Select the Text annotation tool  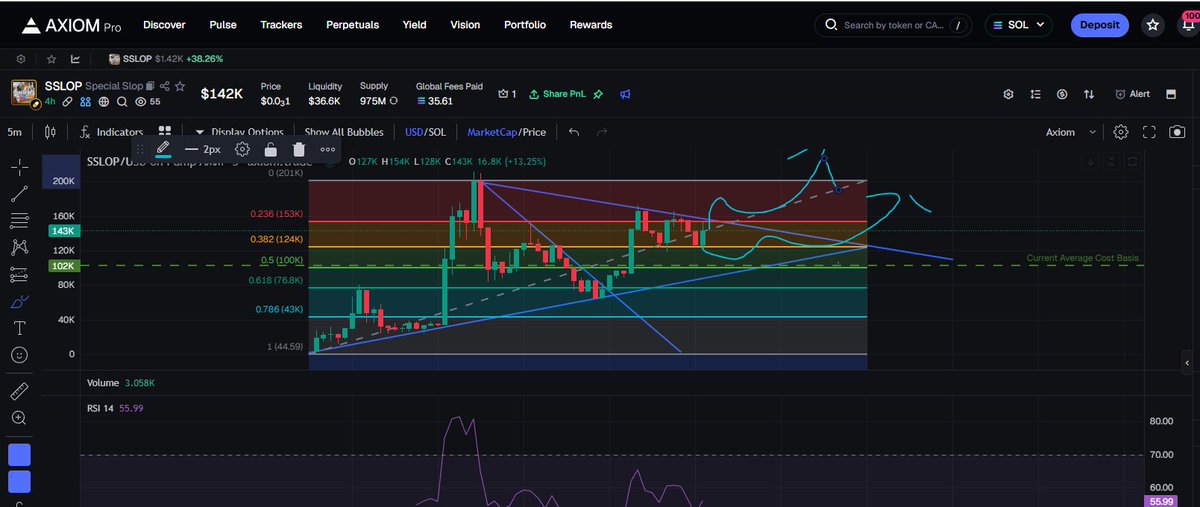pos(19,327)
